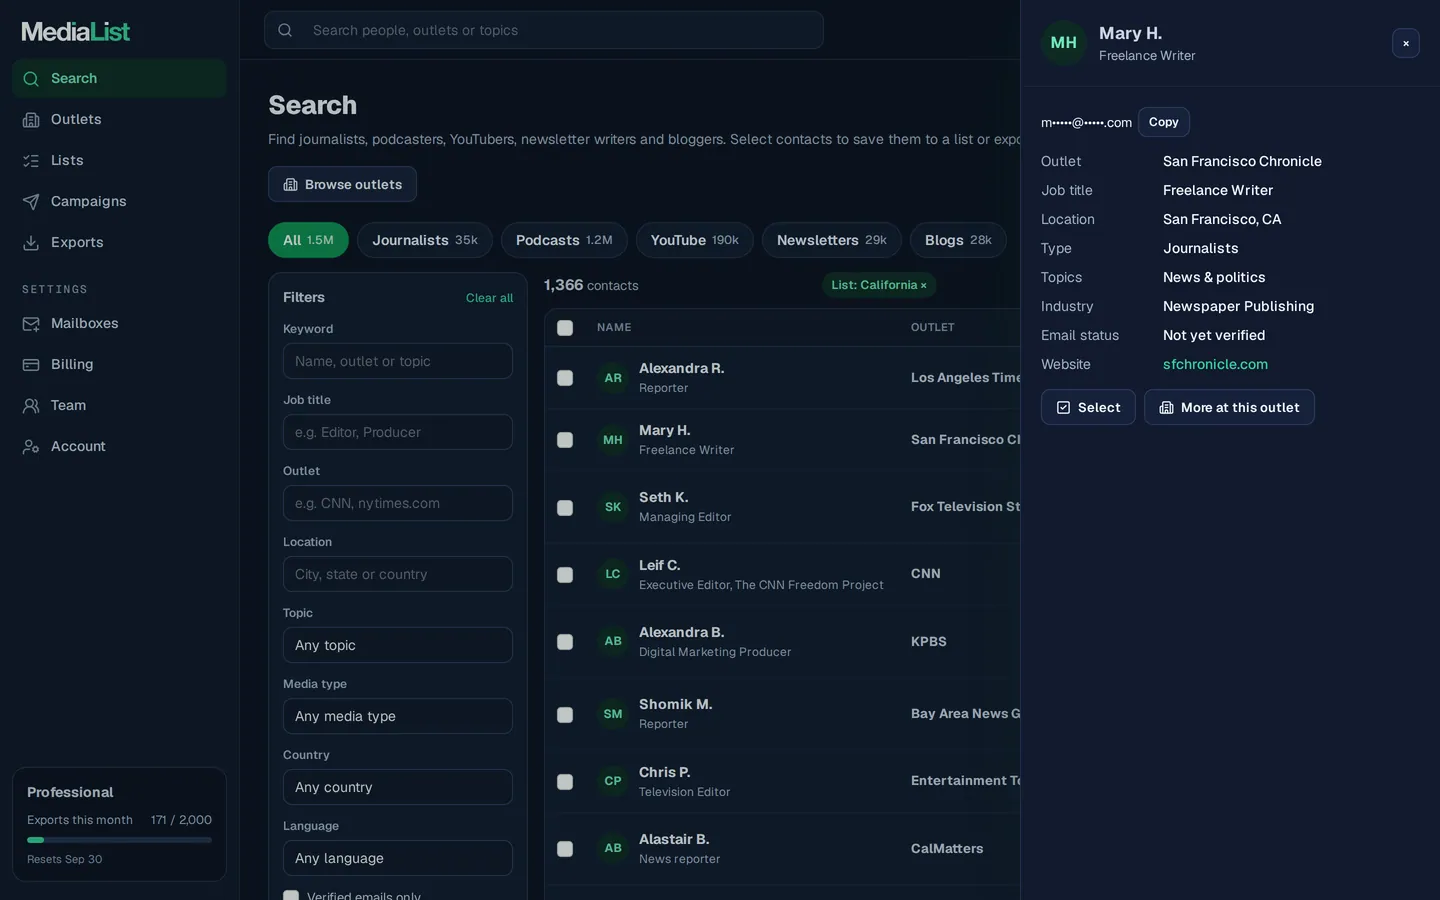The width and height of the screenshot is (1440, 900).
Task: Click the Search magnifier icon in sidebar
Action: pos(31,79)
